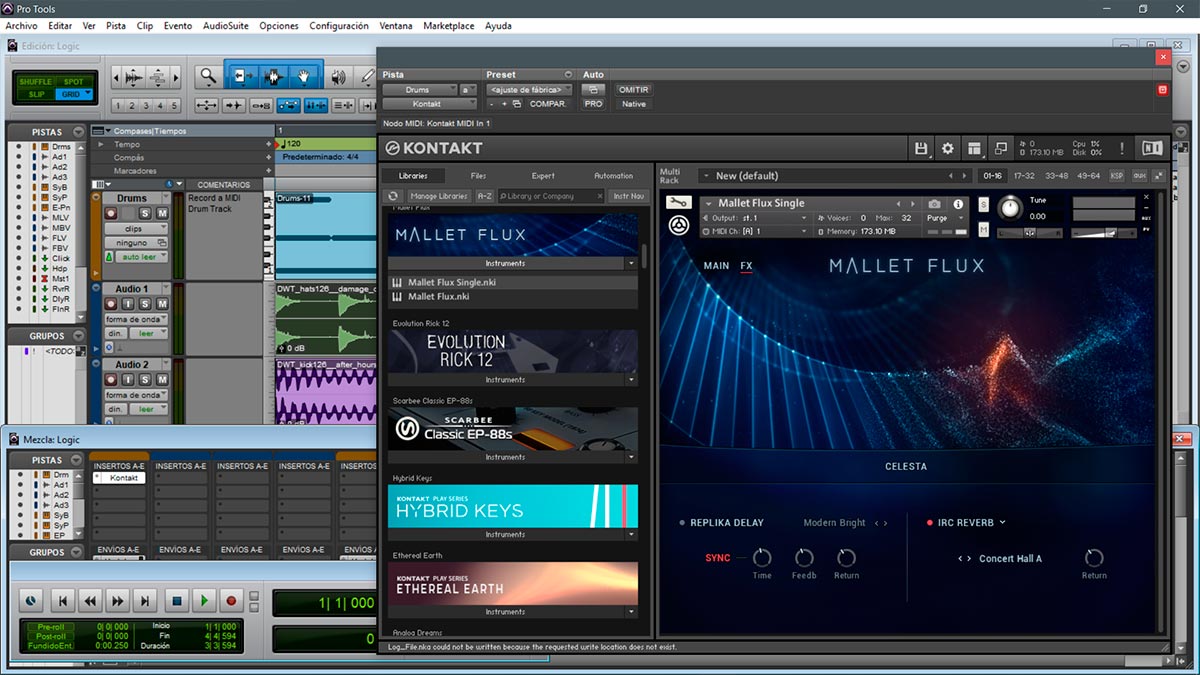Select the Scrubber speaker tool

pos(338,76)
